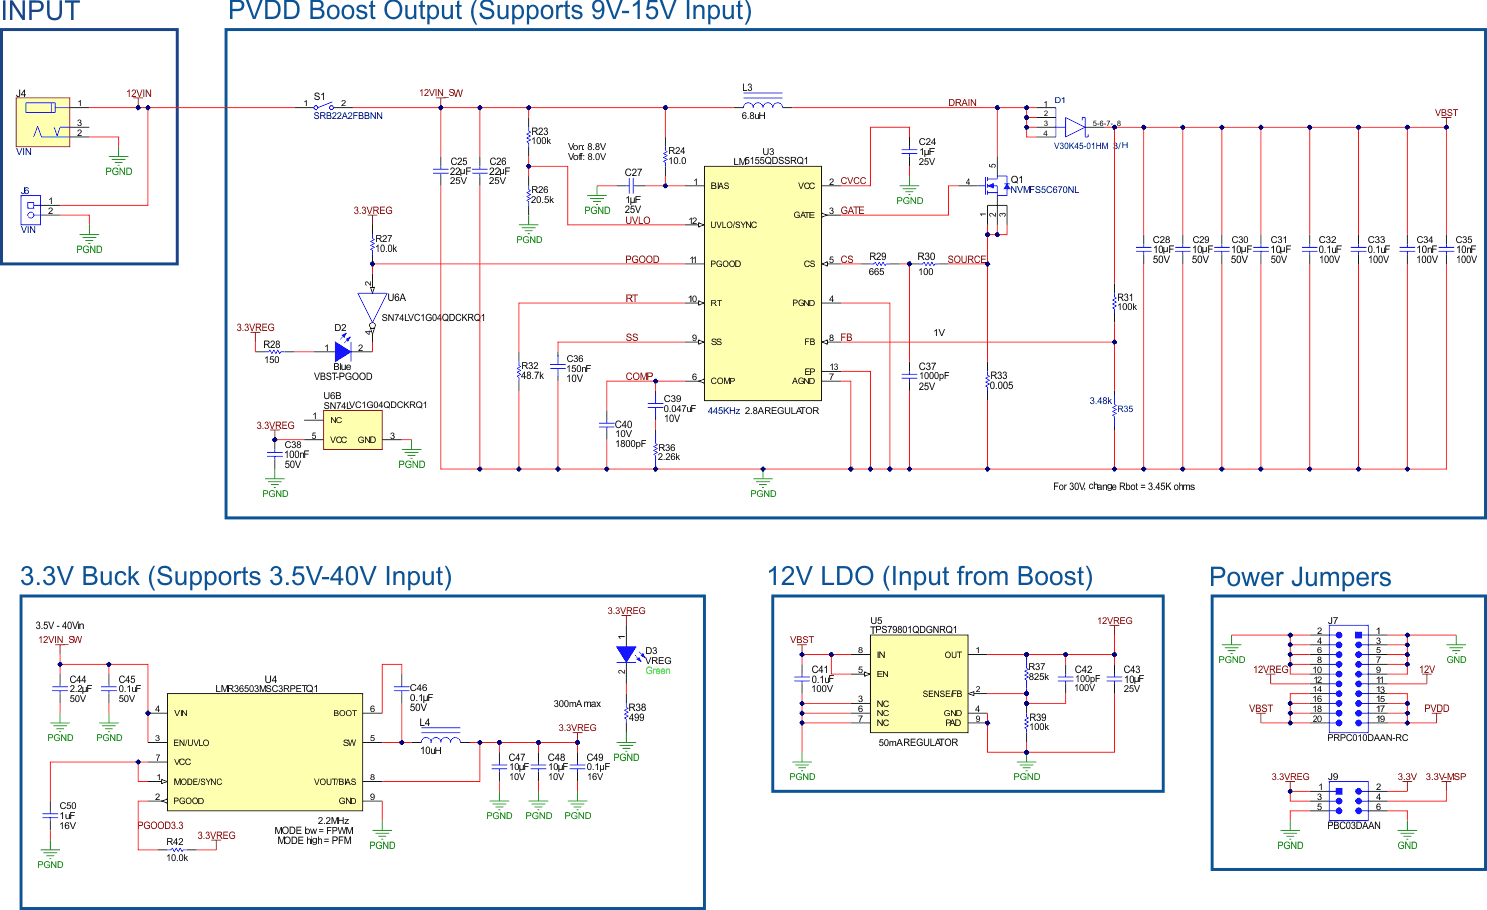This screenshot has height=910, width=1487.
Task: Click the PGND ground symbol under J4
Action: tap(119, 162)
